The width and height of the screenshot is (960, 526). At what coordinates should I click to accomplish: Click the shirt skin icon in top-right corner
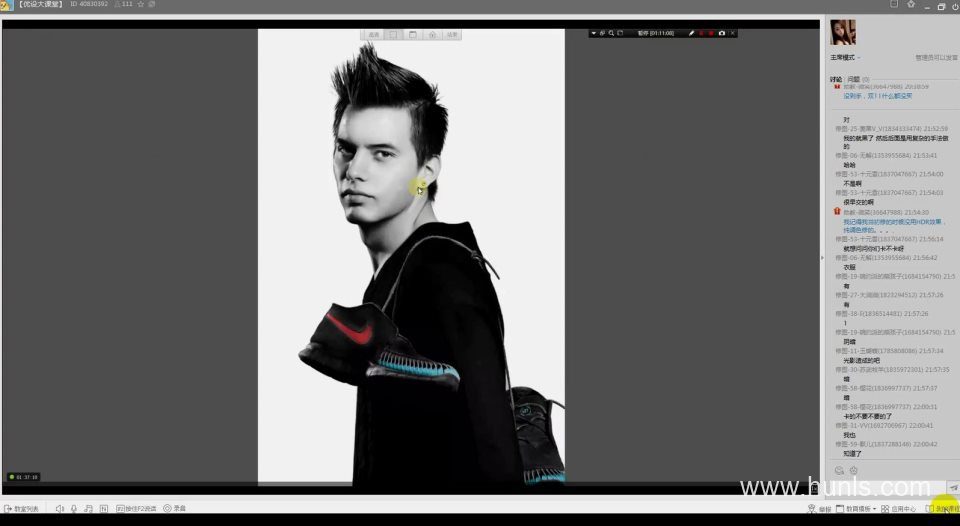911,4
